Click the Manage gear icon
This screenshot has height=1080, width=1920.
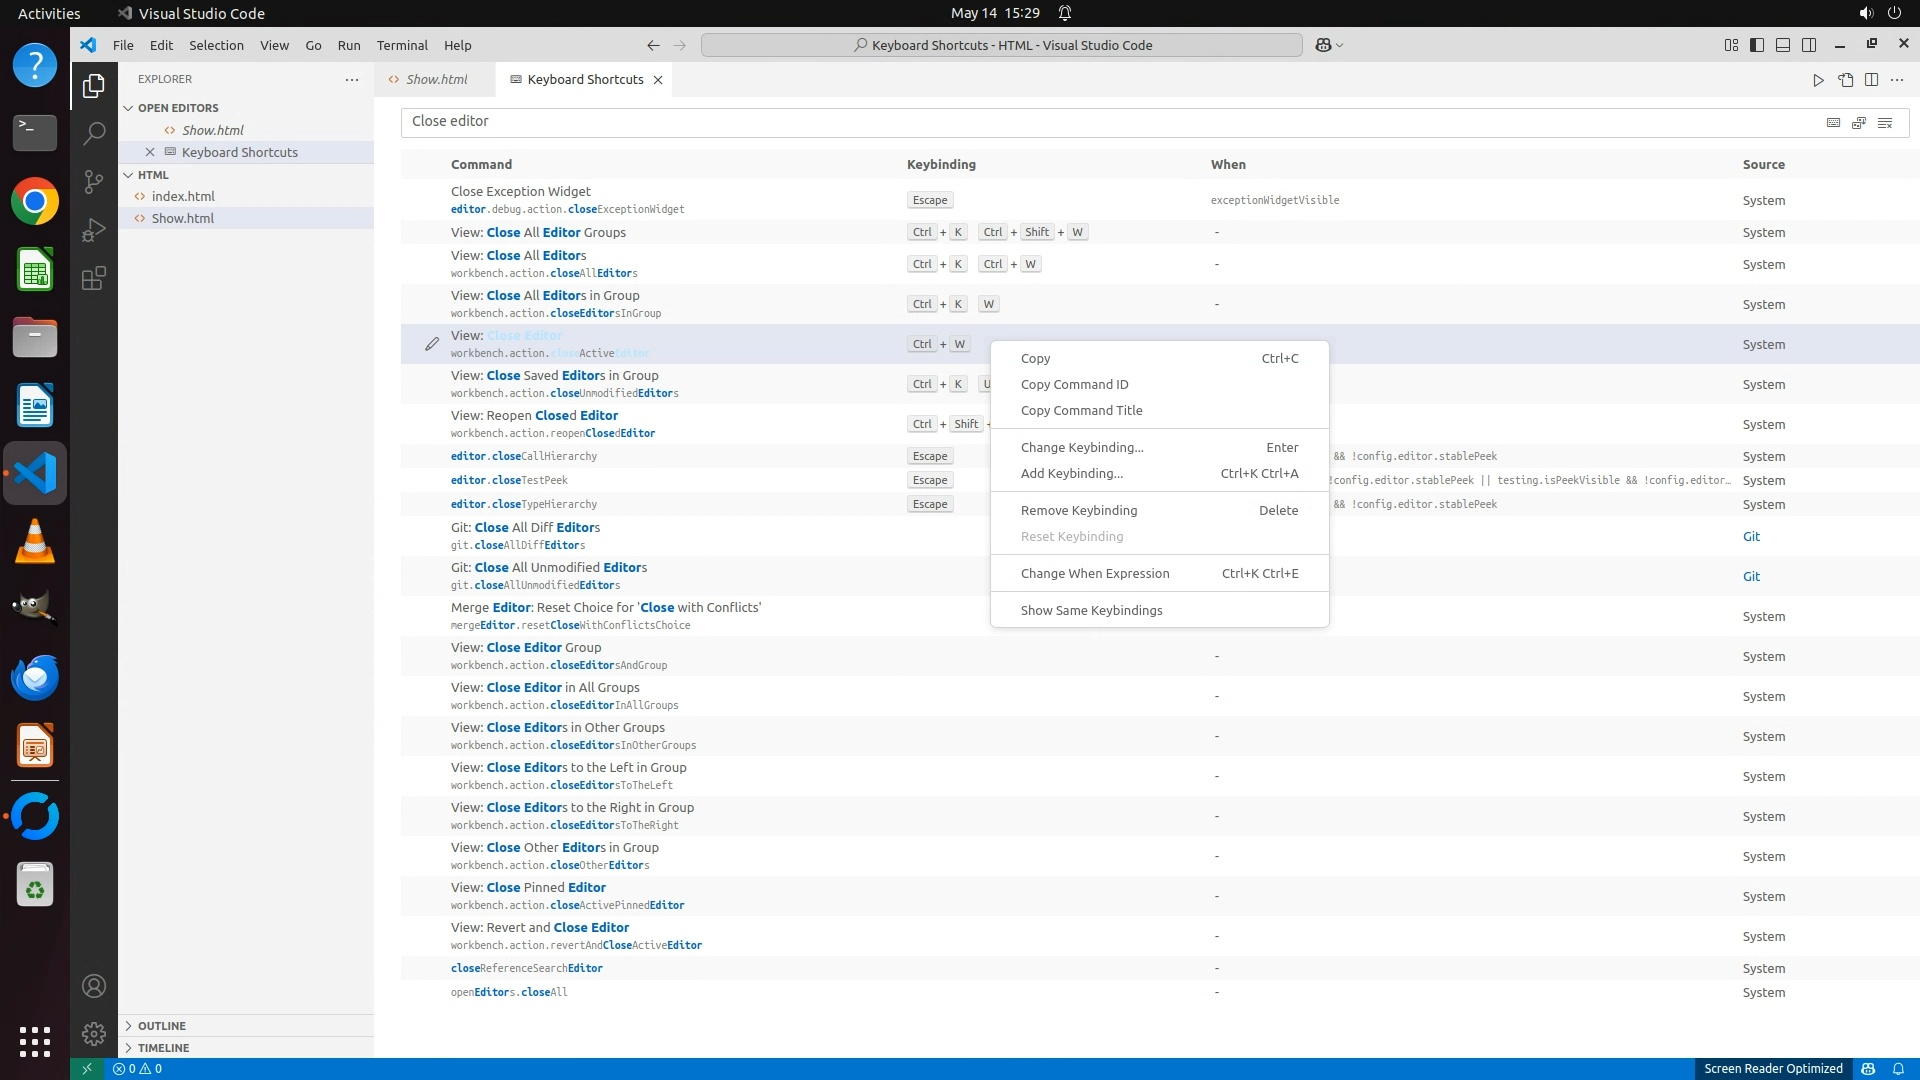(x=94, y=1034)
